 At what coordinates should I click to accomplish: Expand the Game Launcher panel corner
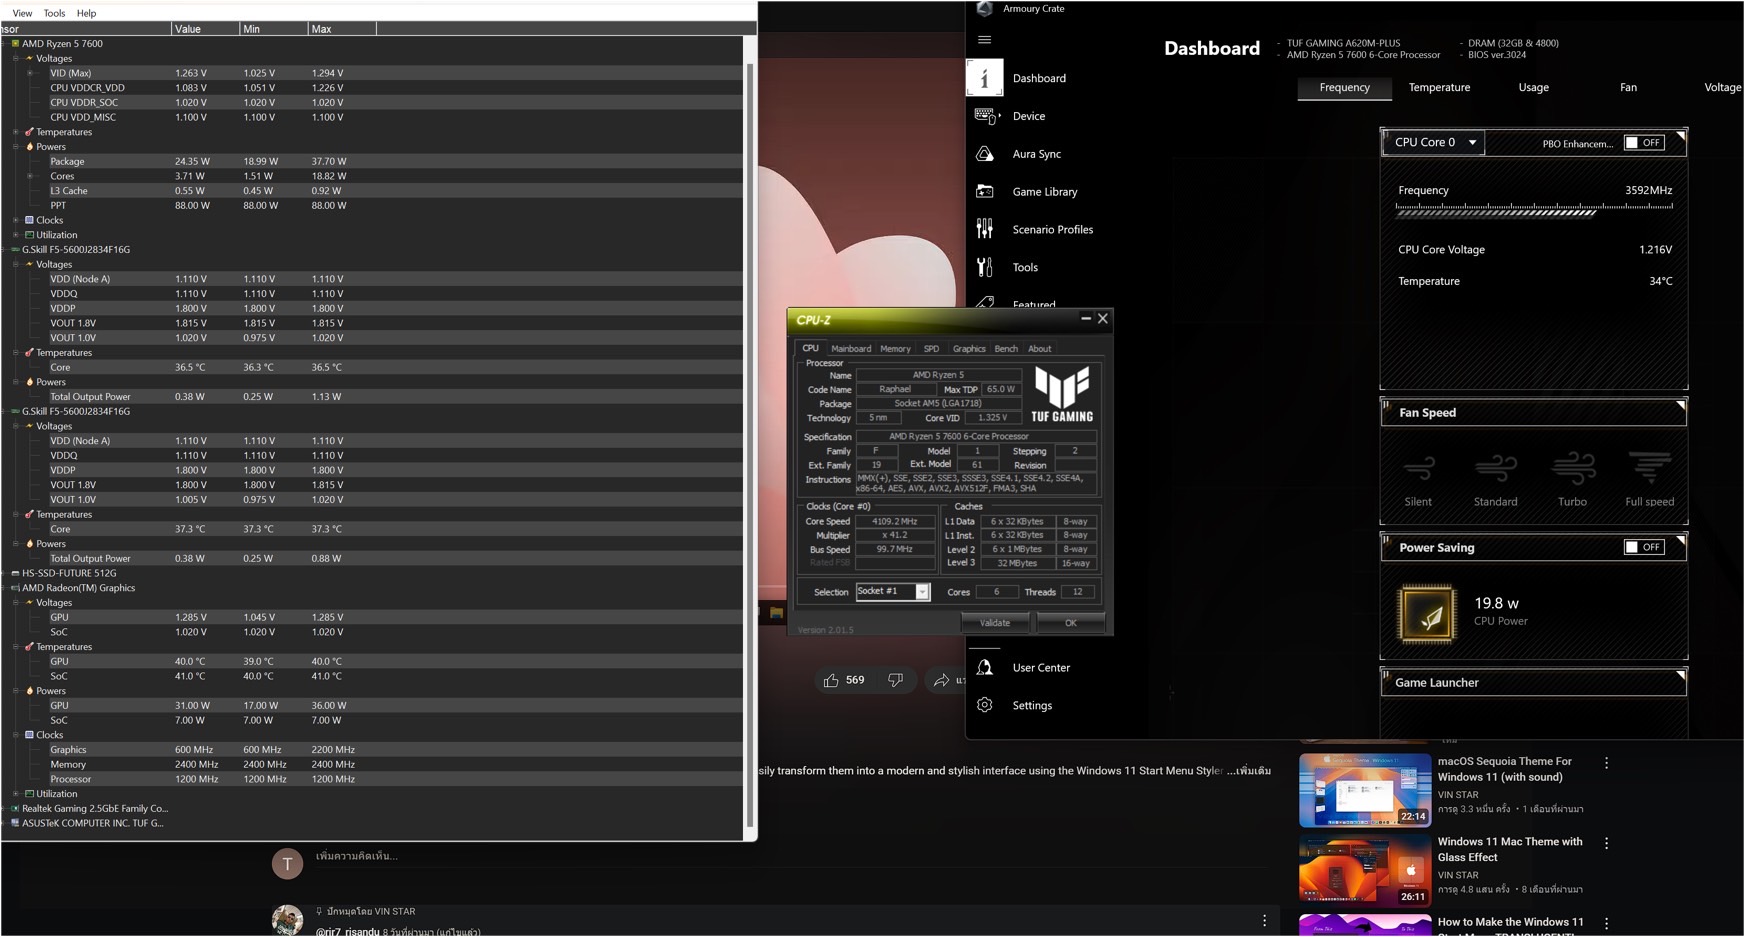(1680, 675)
